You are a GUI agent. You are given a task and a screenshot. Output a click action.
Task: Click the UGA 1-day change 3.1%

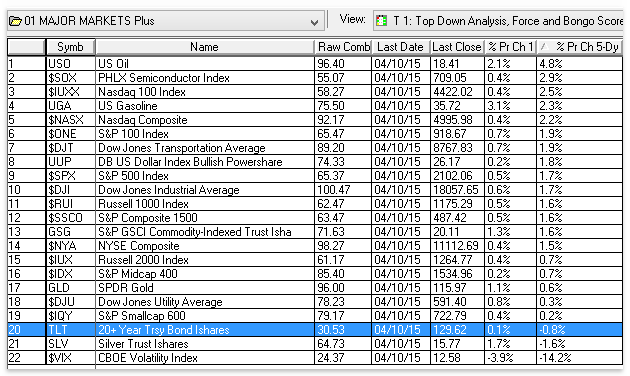(510, 106)
